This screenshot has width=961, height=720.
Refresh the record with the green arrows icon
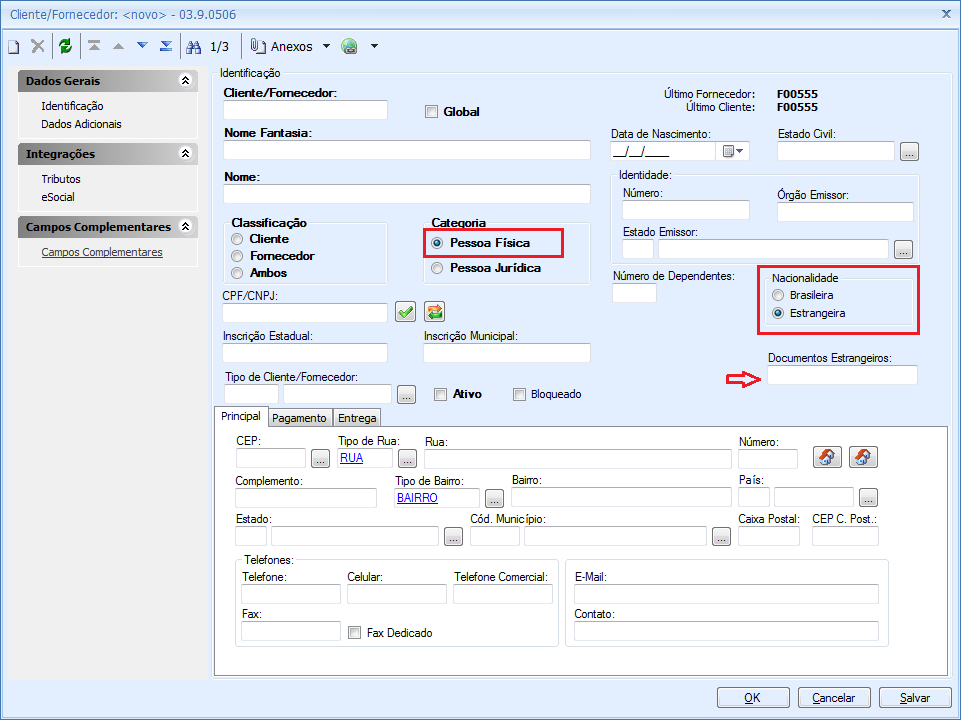click(x=65, y=46)
